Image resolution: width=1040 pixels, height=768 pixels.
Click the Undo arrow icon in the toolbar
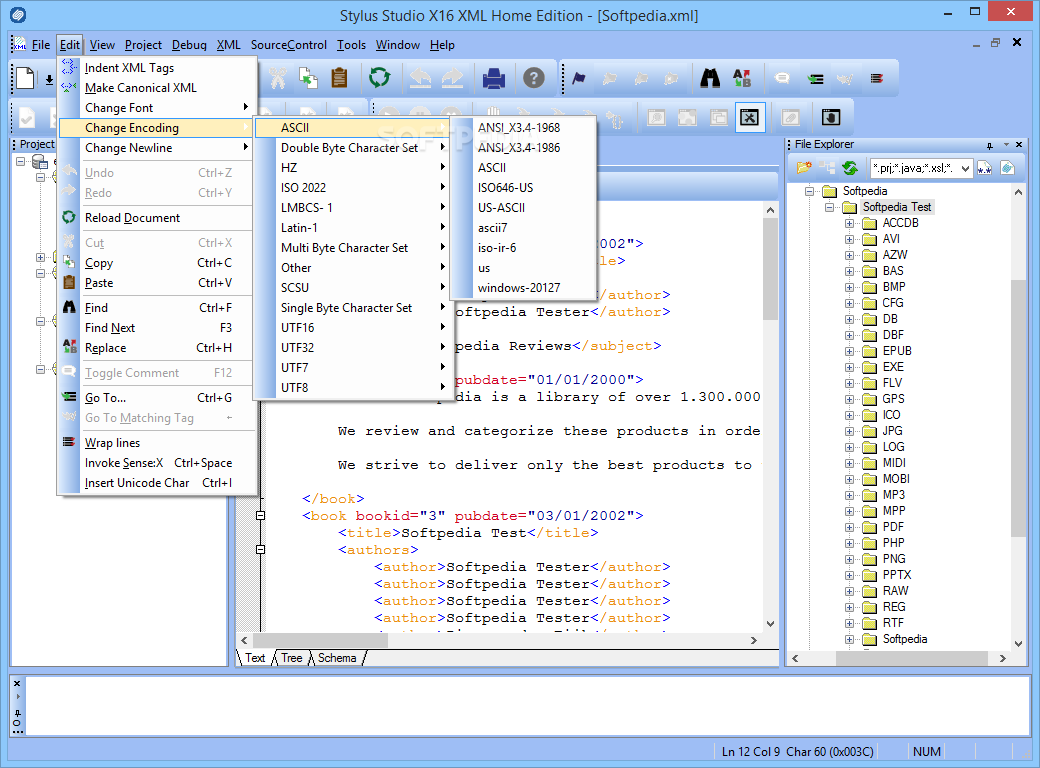click(420, 78)
